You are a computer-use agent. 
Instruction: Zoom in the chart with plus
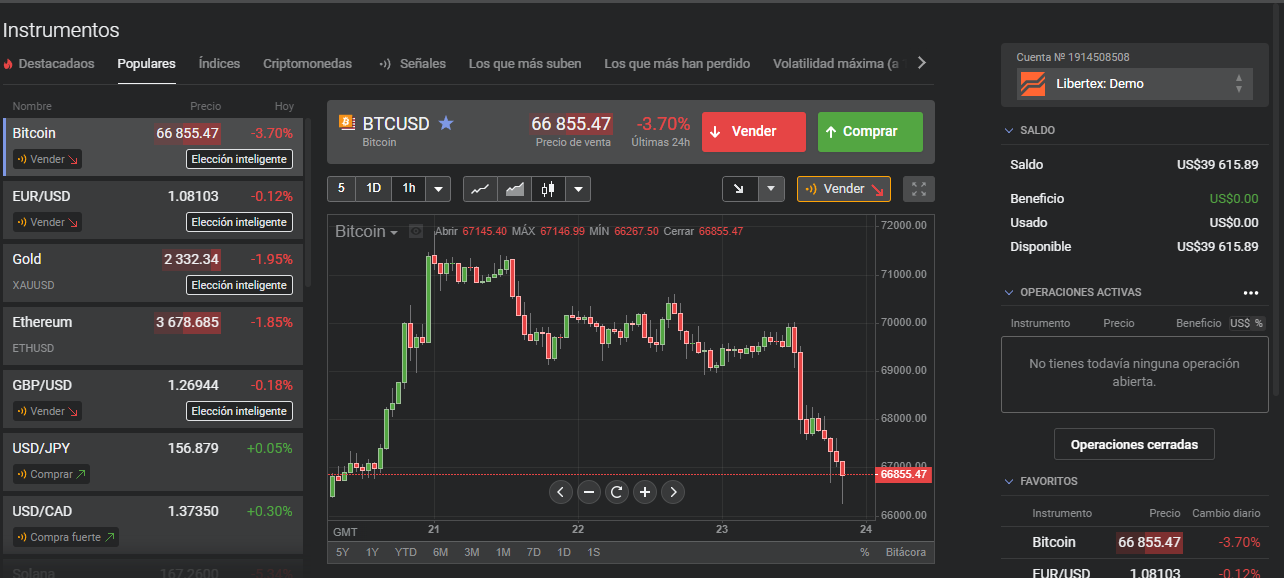[645, 491]
